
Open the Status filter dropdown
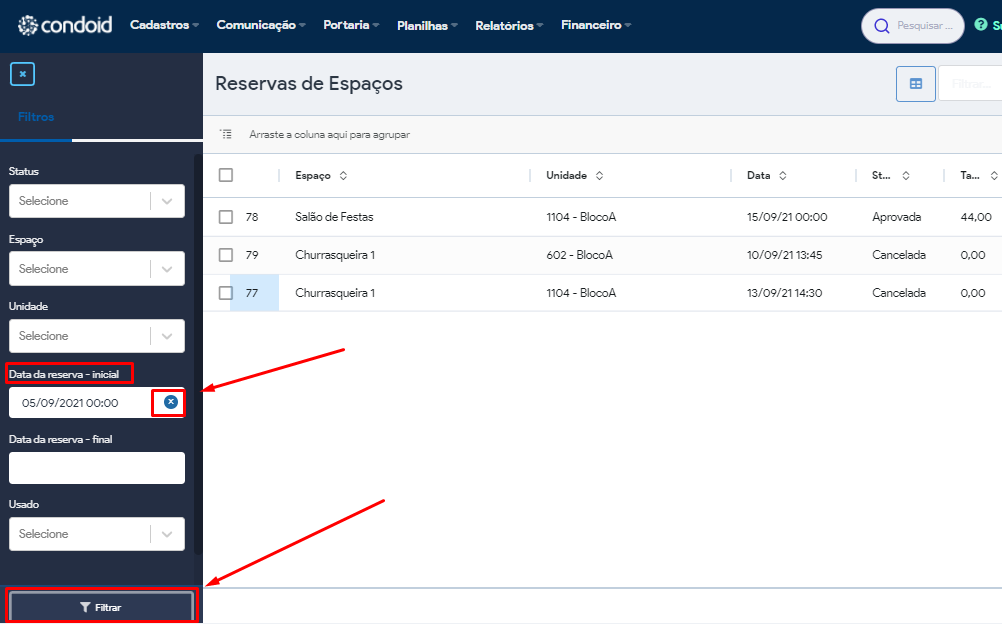click(x=97, y=201)
